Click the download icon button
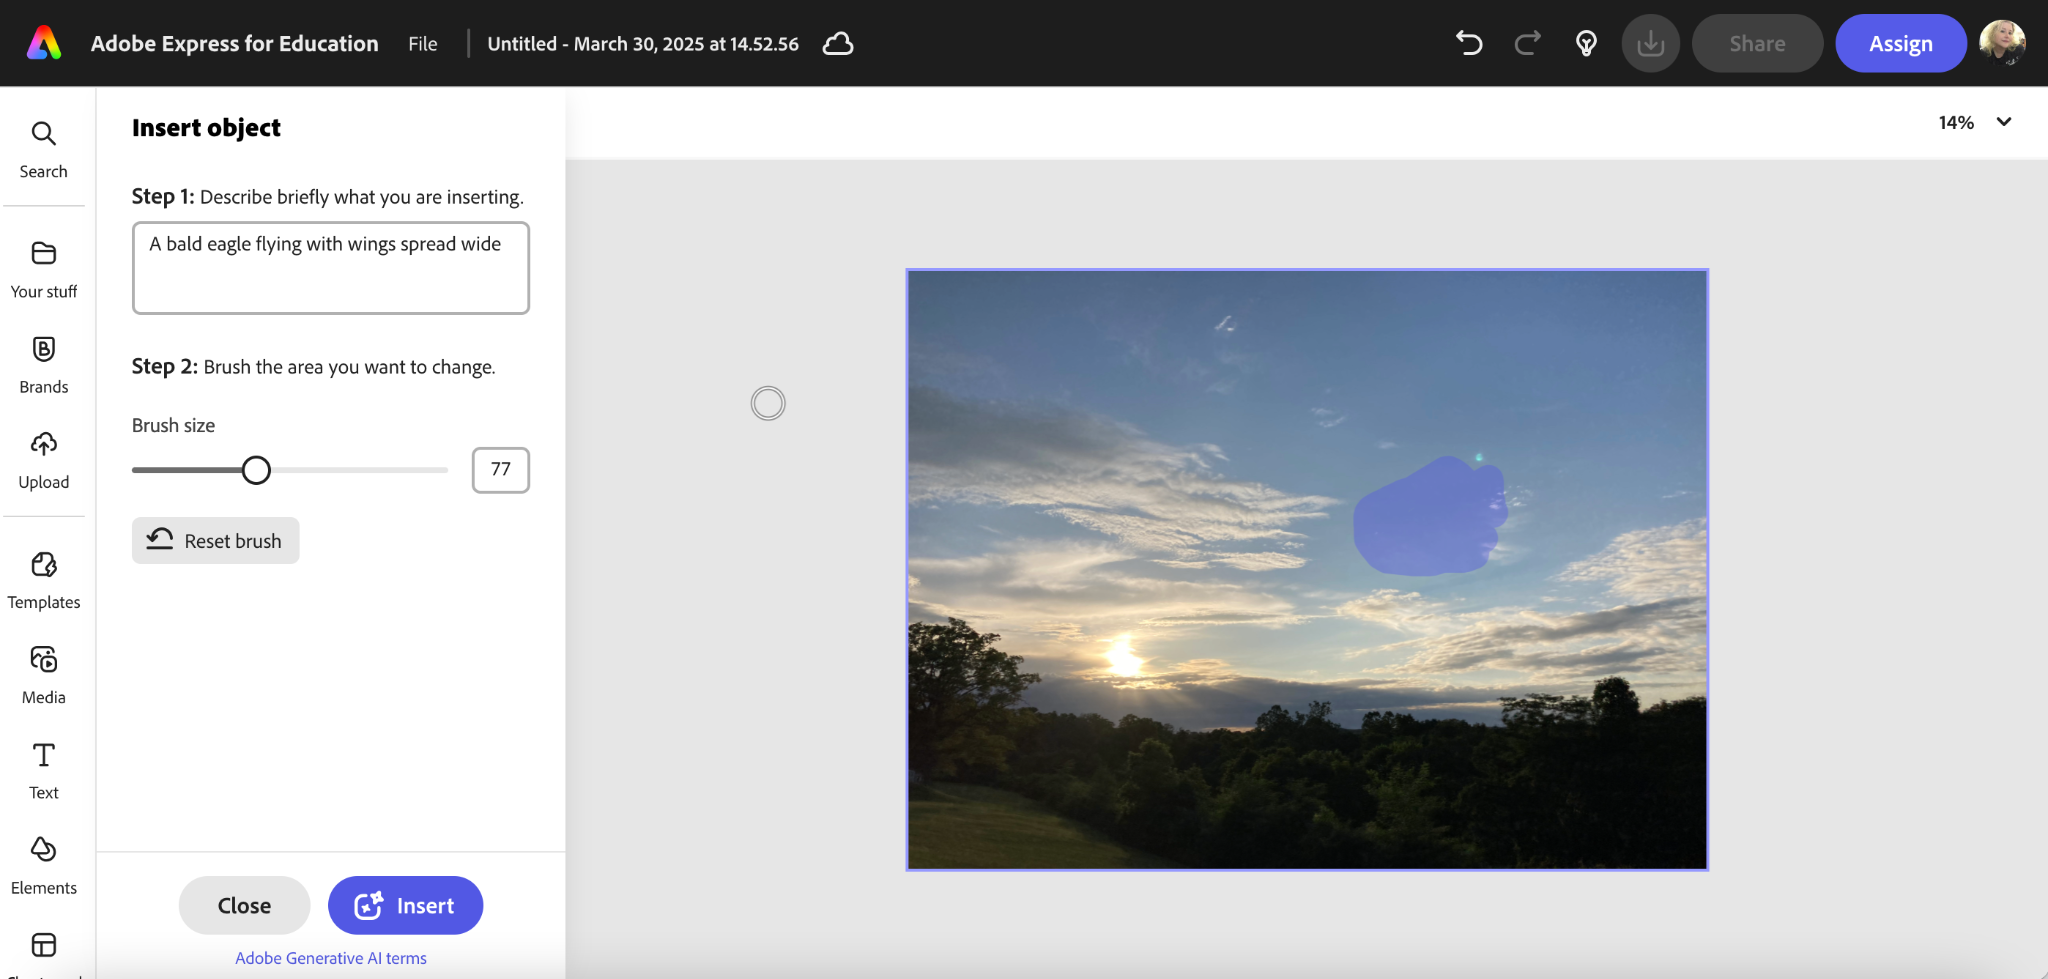The height and width of the screenshot is (979, 2048). [x=1650, y=43]
